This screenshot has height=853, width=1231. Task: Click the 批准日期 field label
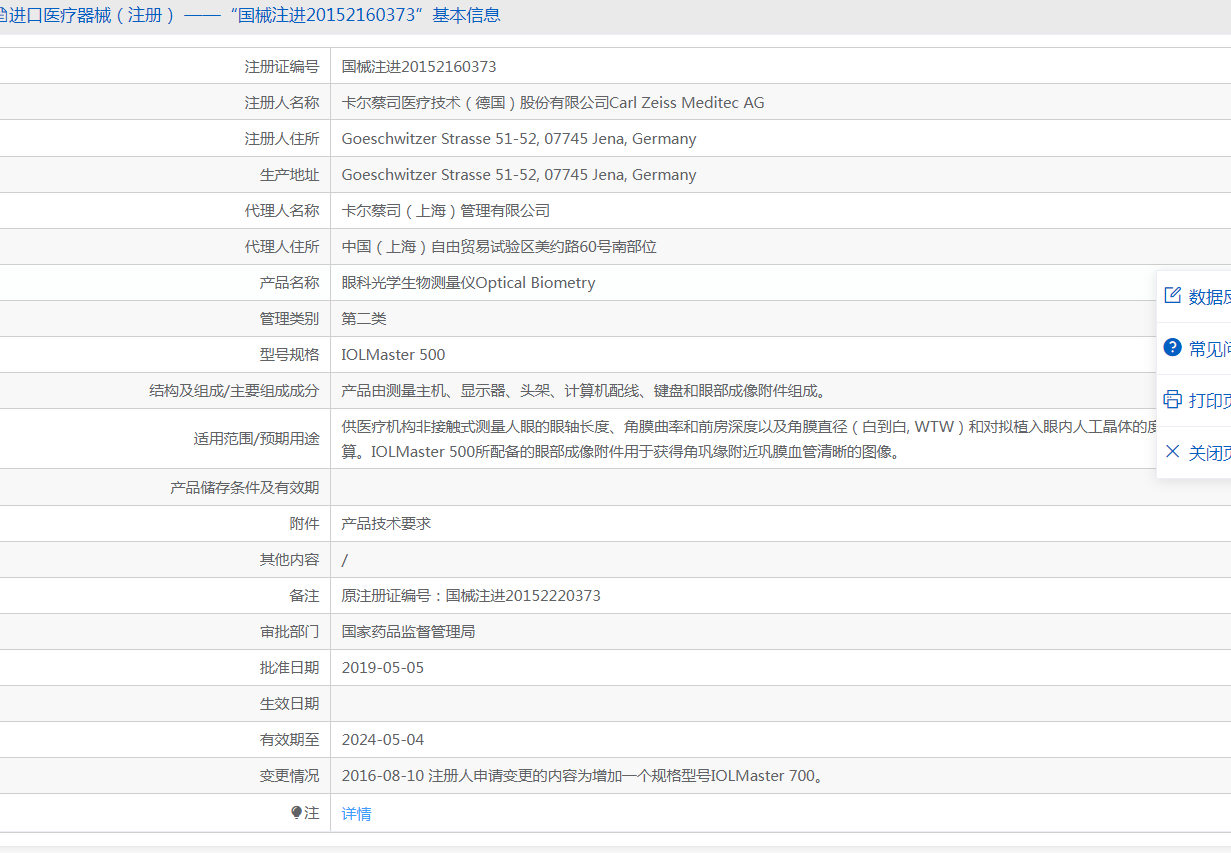[290, 668]
